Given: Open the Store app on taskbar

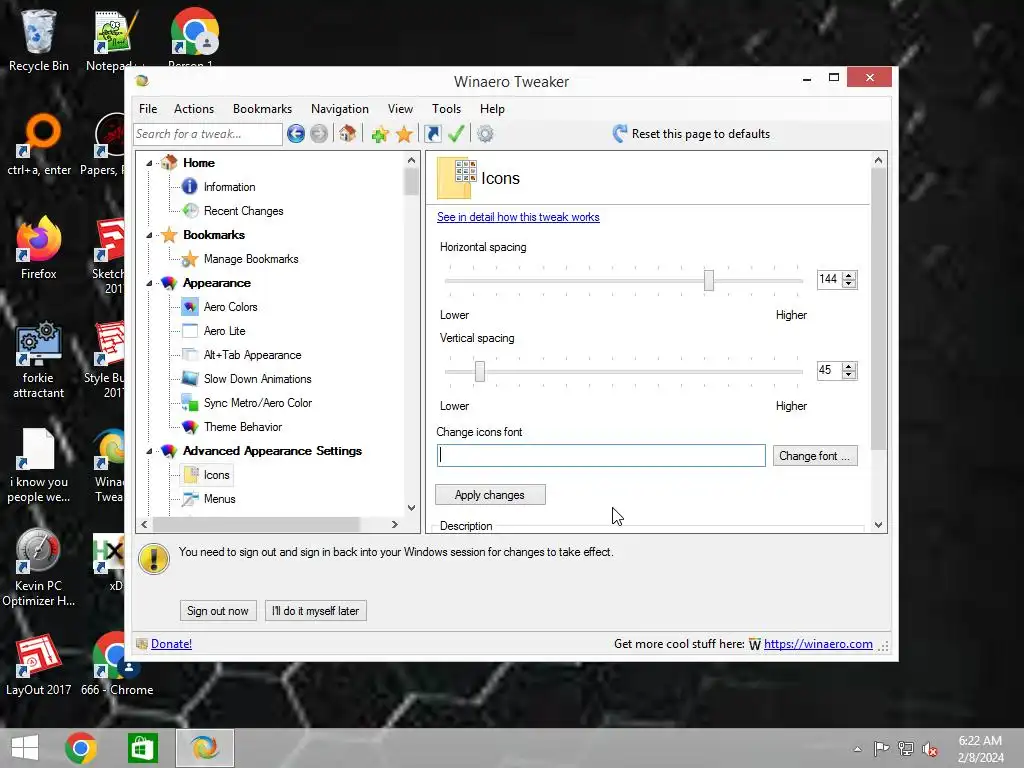Looking at the screenshot, I should pyautogui.click(x=142, y=748).
